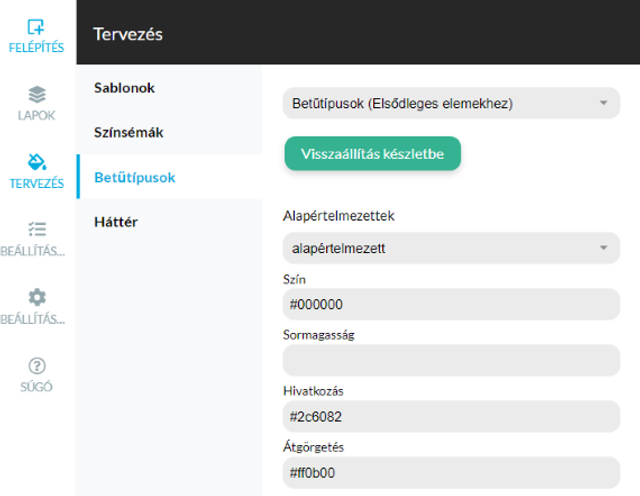640x496 pixels.
Task: Click the FELÉPÍTÉS sidebar label
Action: [36, 48]
